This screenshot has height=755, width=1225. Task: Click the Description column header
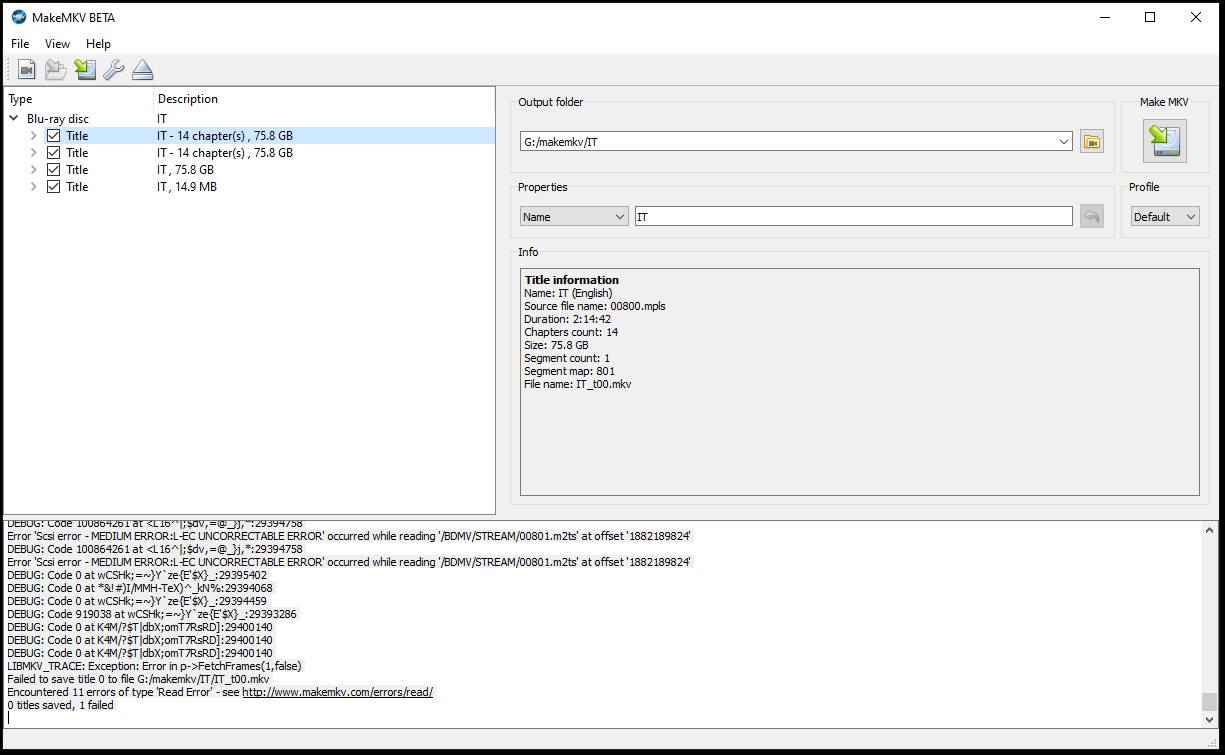[x=188, y=99]
